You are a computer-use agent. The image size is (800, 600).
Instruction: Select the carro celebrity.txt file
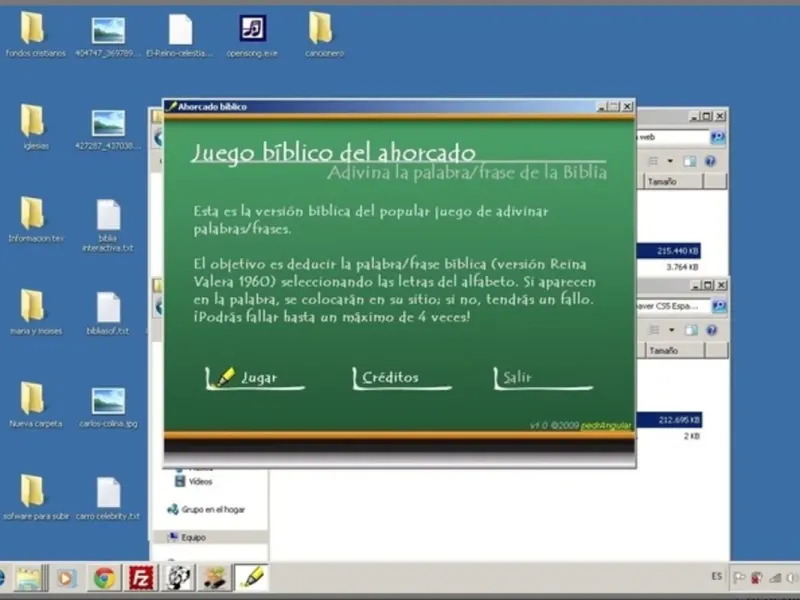coord(108,497)
